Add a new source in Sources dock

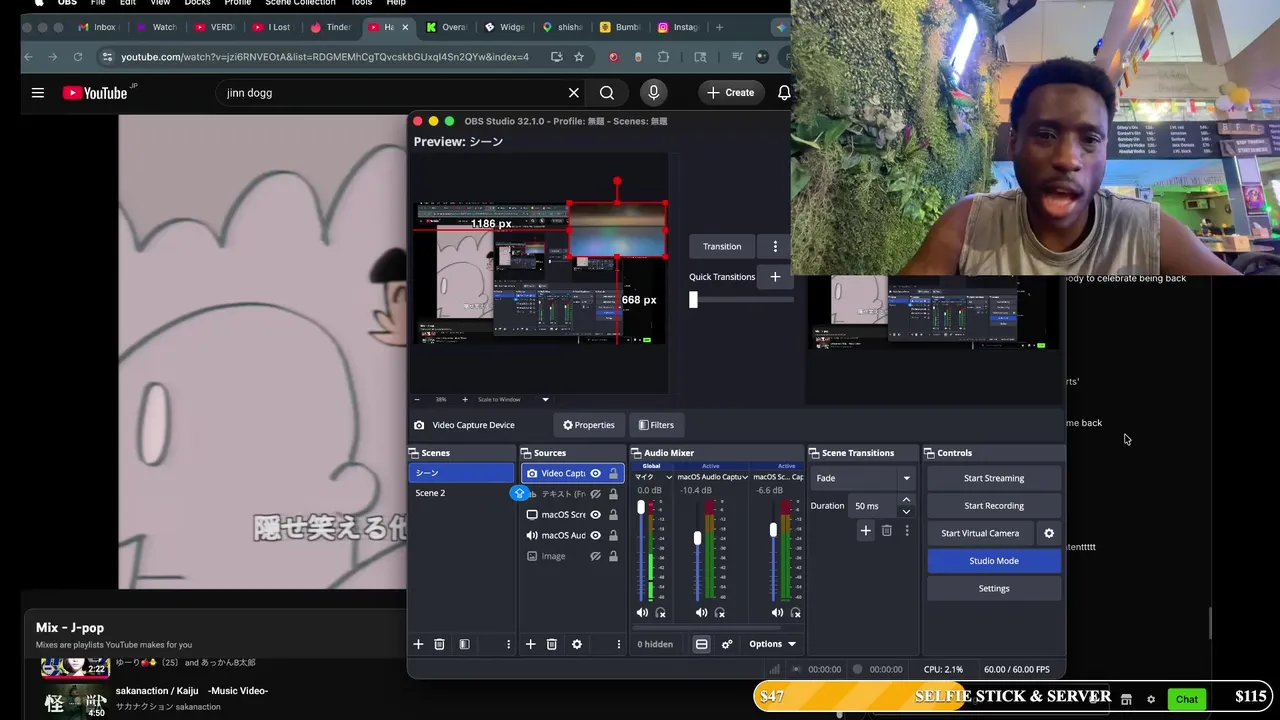click(x=530, y=645)
